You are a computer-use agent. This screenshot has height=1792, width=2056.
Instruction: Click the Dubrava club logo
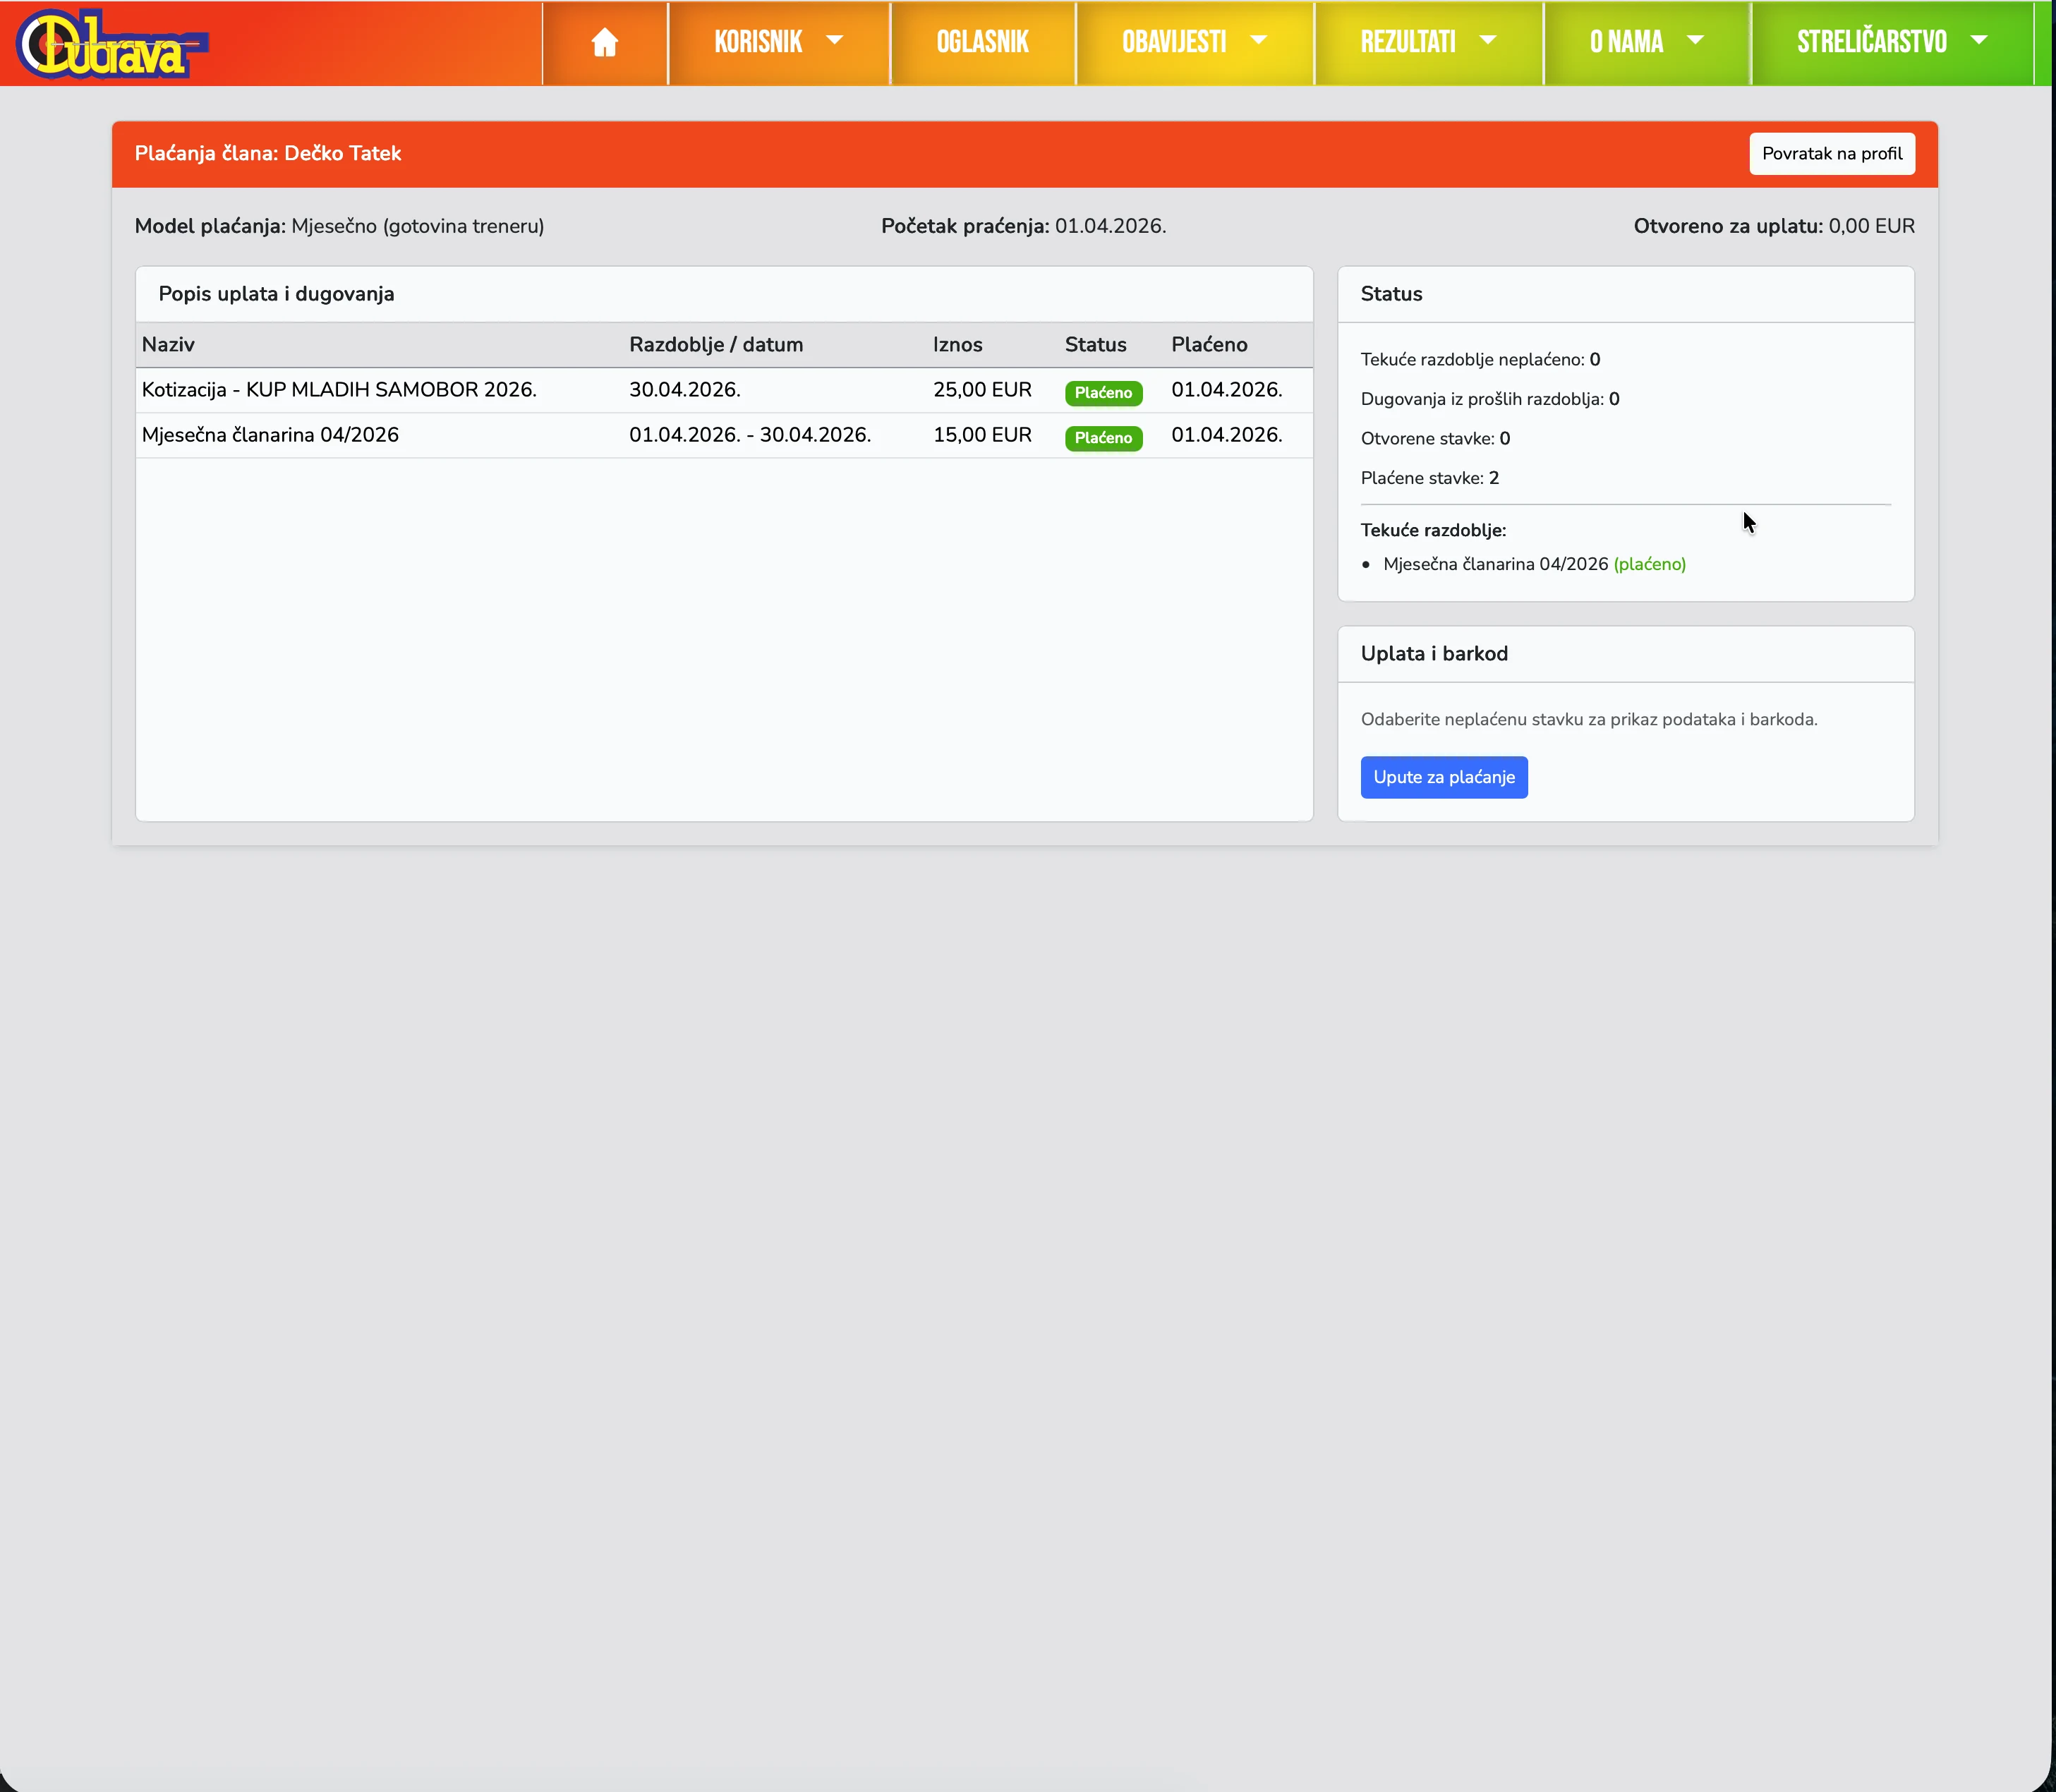110,44
